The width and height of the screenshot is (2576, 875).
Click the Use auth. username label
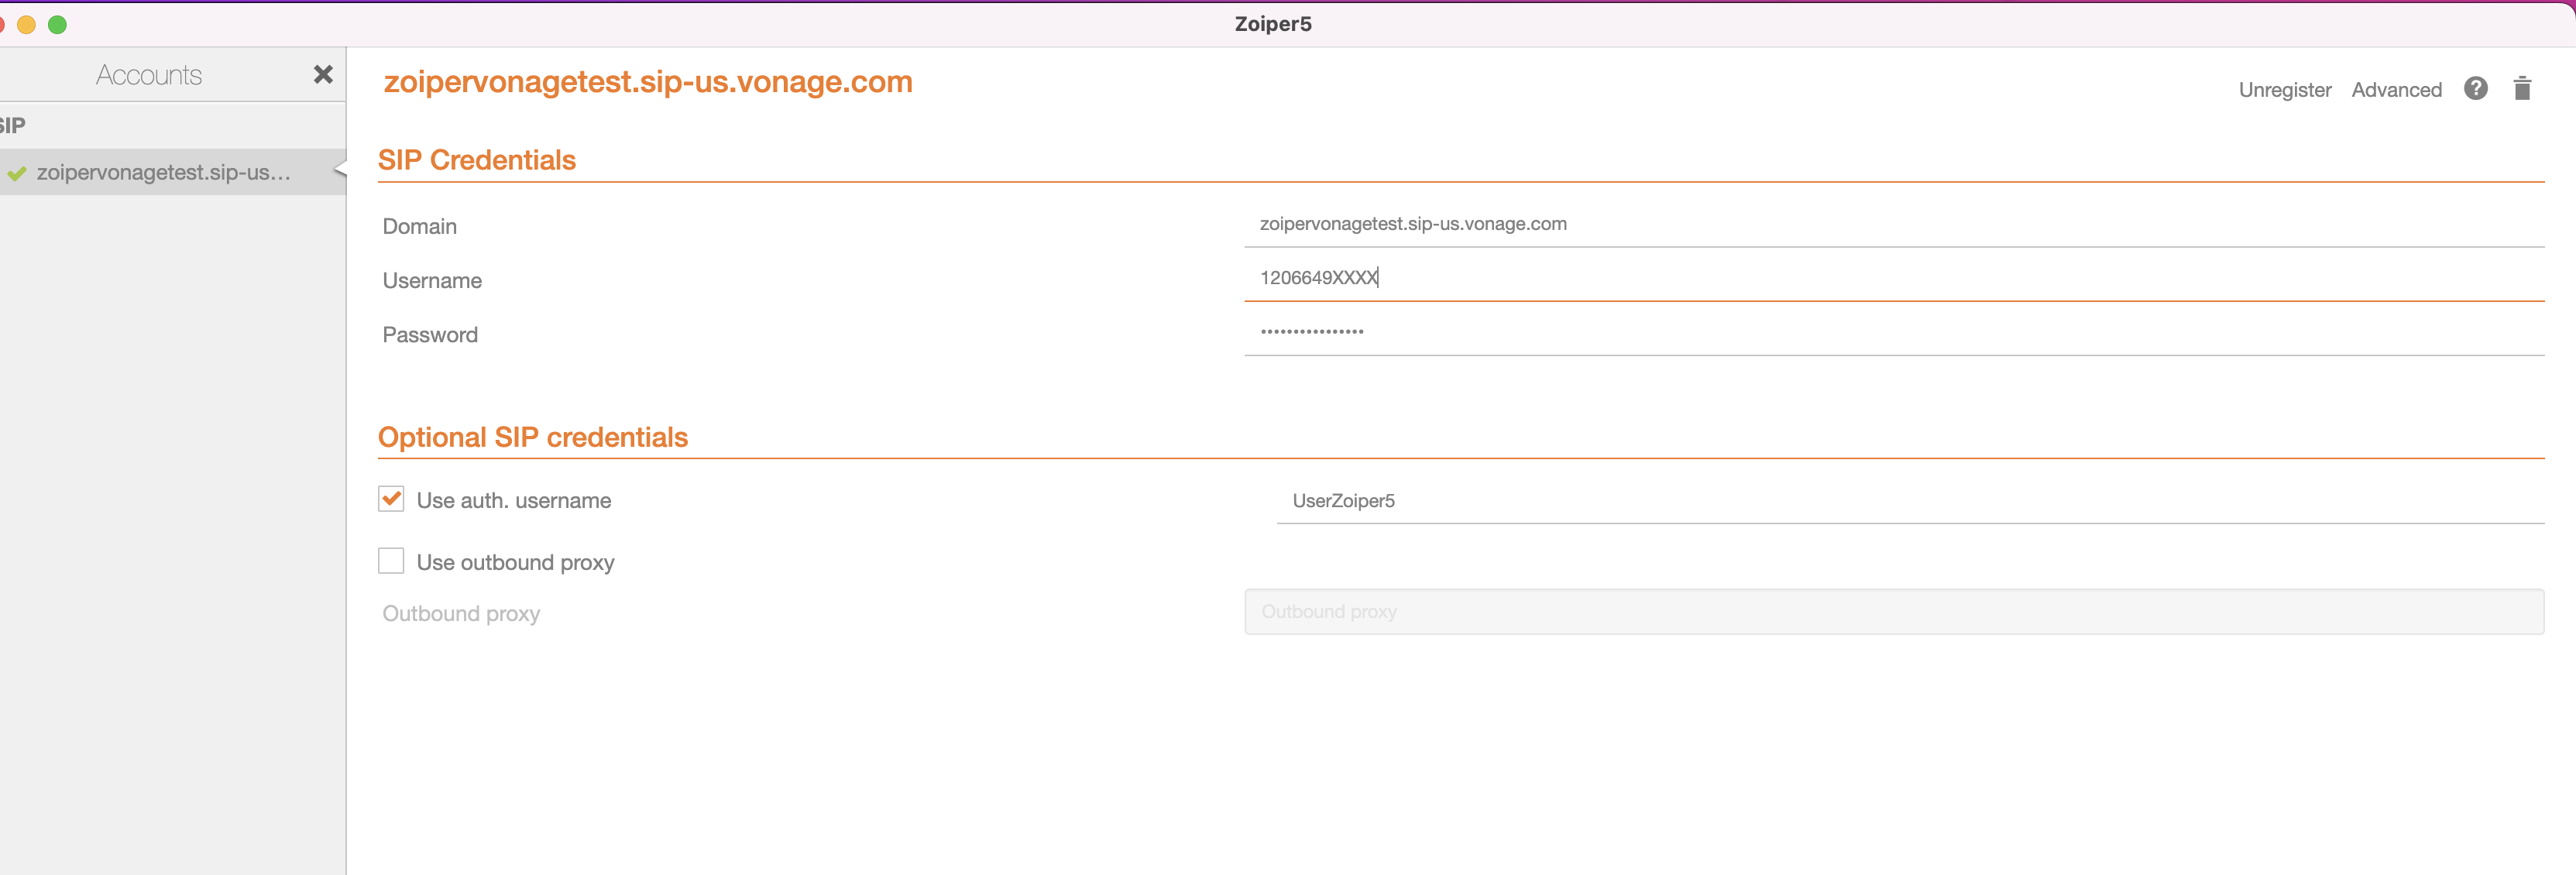tap(514, 500)
